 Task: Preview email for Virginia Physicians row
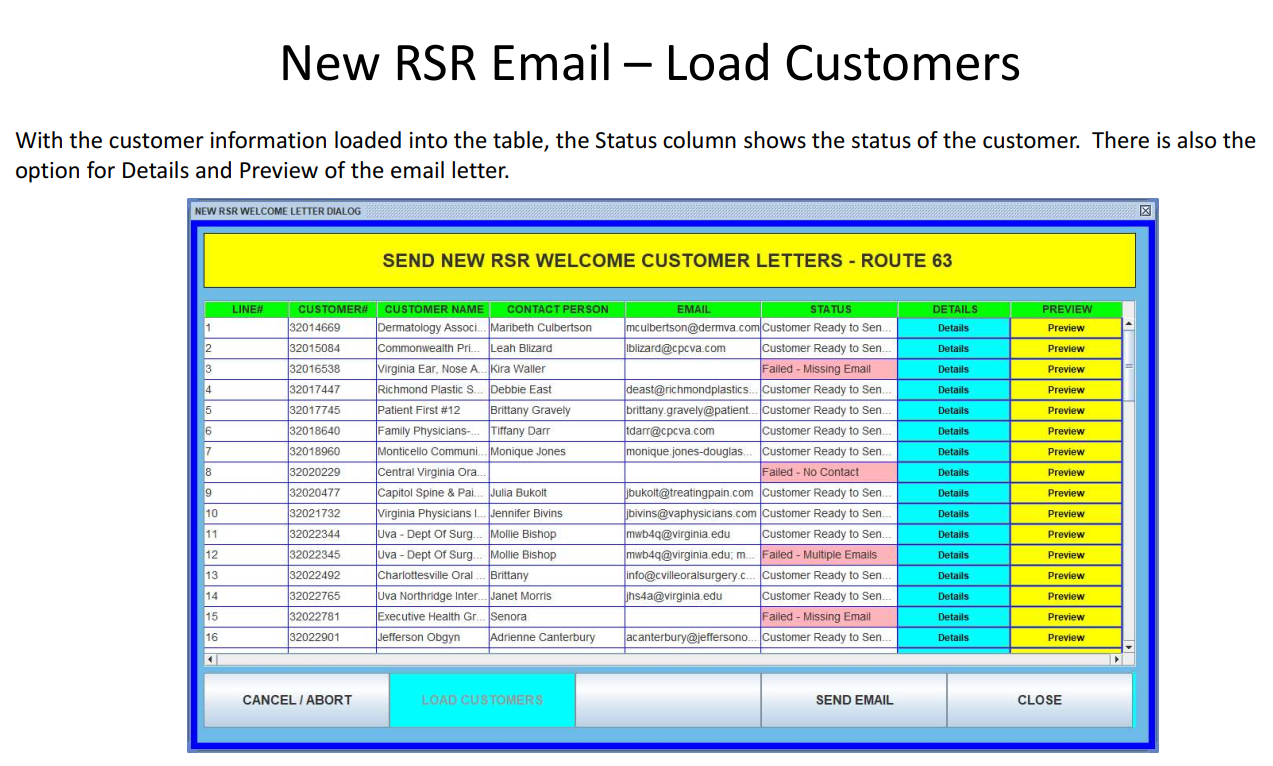tap(1066, 514)
